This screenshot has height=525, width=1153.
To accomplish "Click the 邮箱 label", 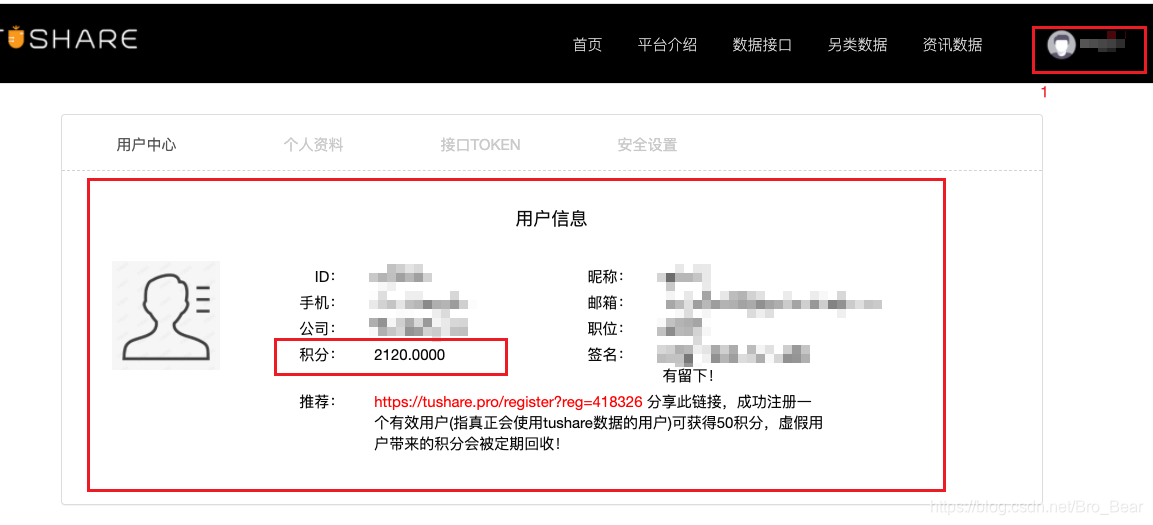I will click(x=606, y=303).
